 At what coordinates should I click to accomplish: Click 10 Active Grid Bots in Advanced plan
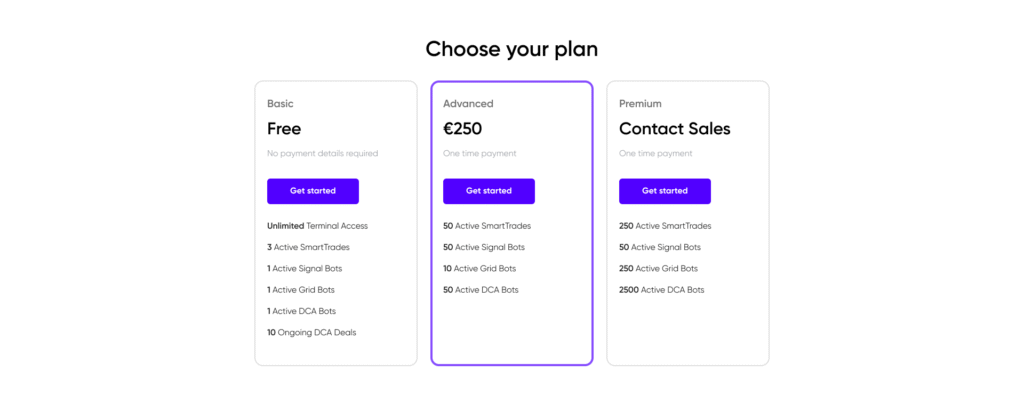(479, 268)
